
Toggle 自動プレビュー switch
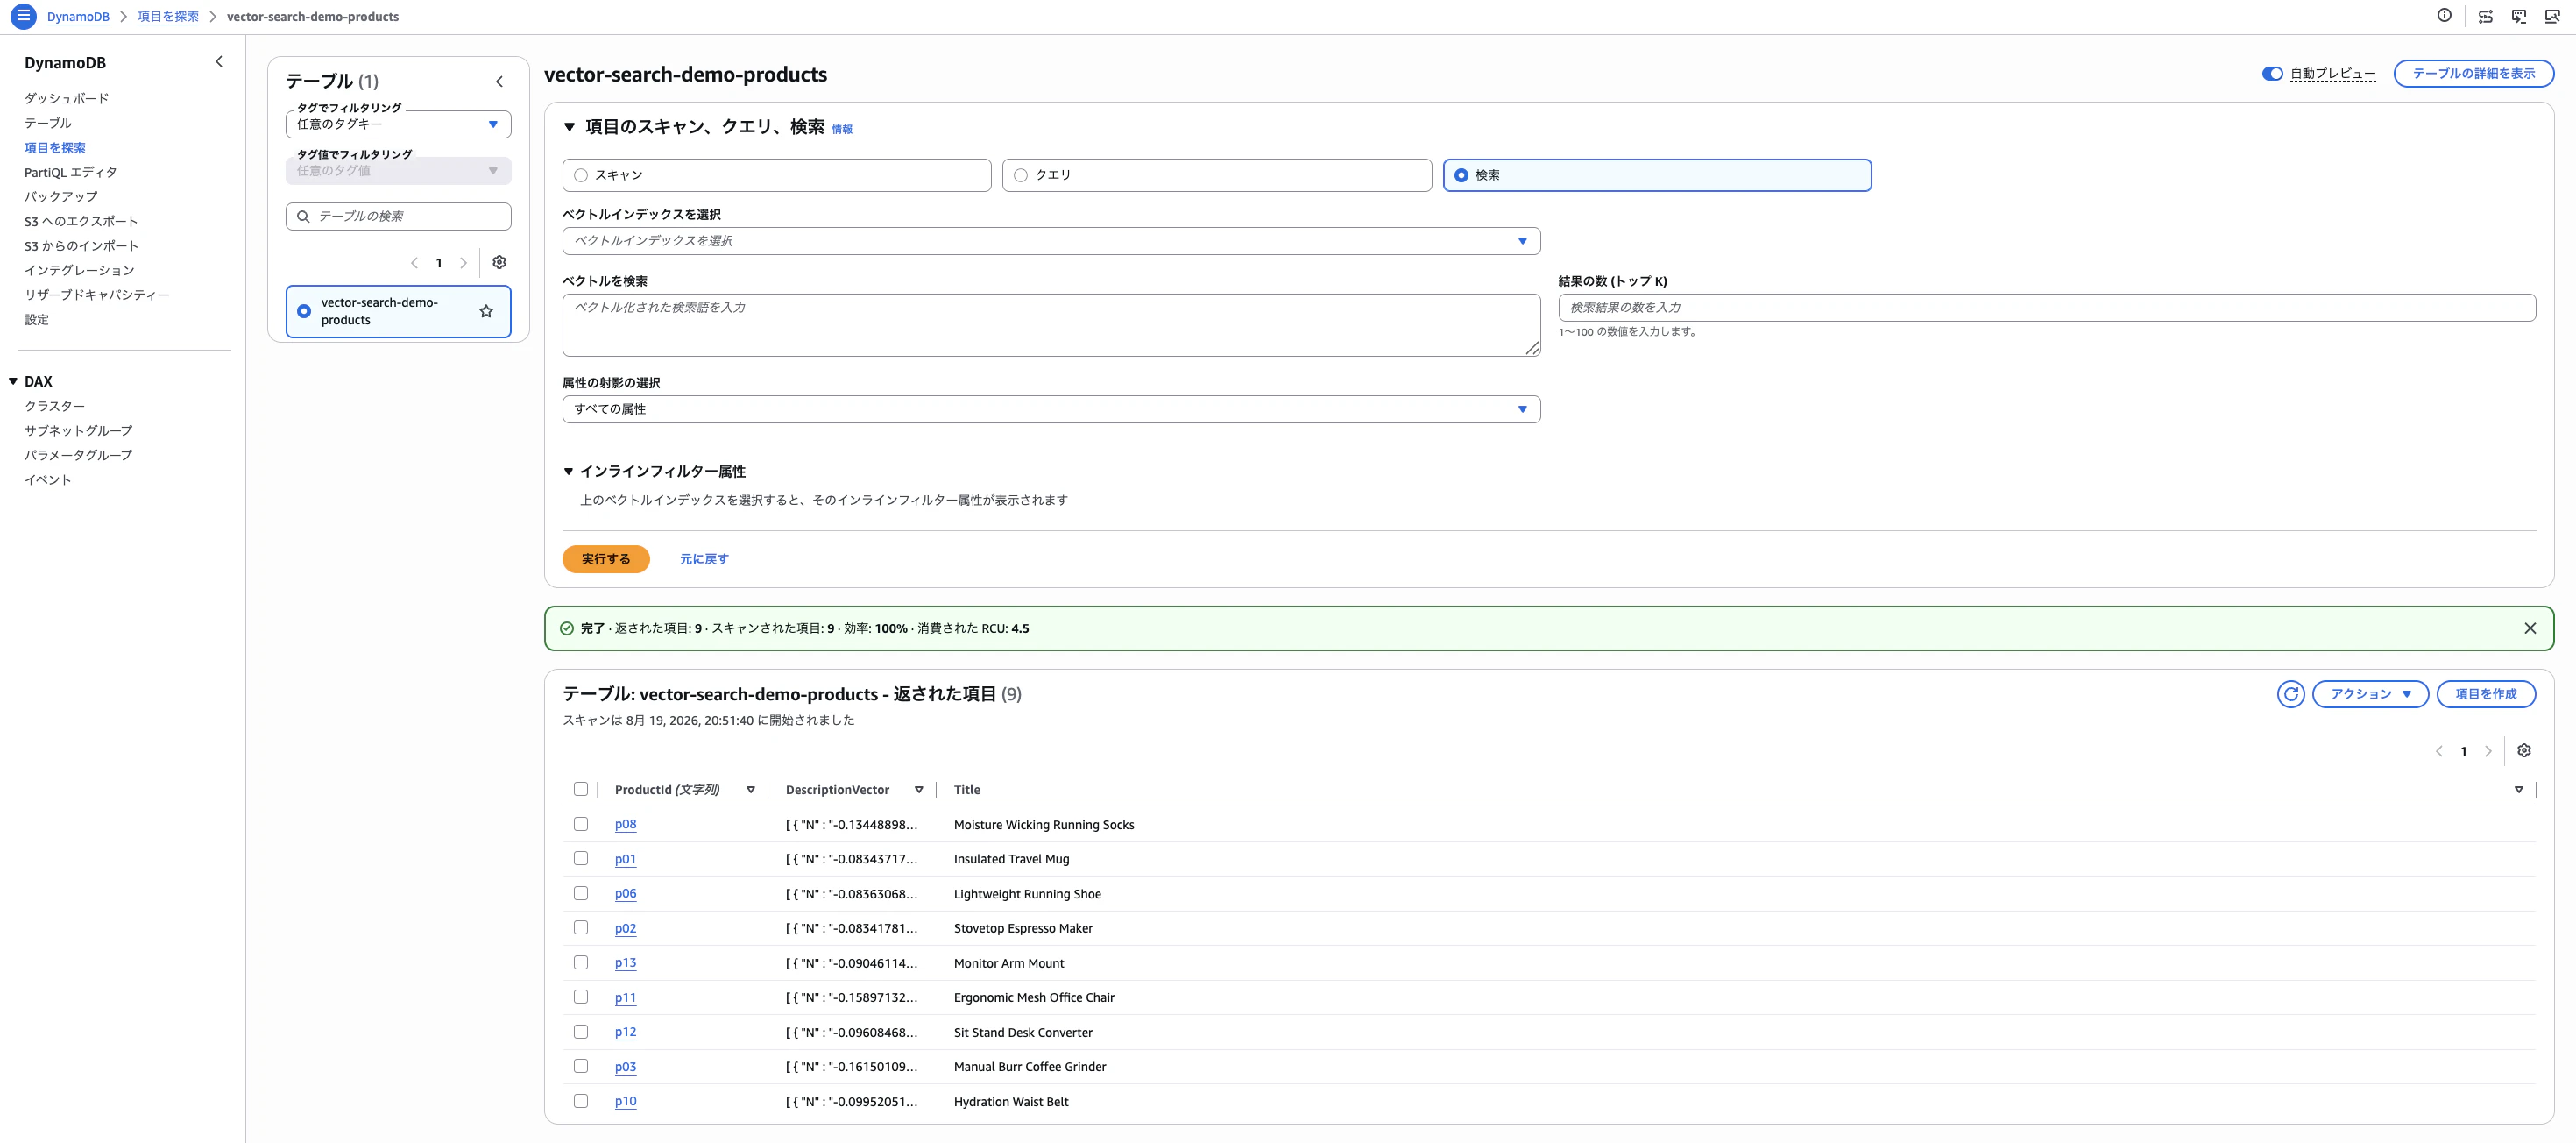pyautogui.click(x=2272, y=73)
